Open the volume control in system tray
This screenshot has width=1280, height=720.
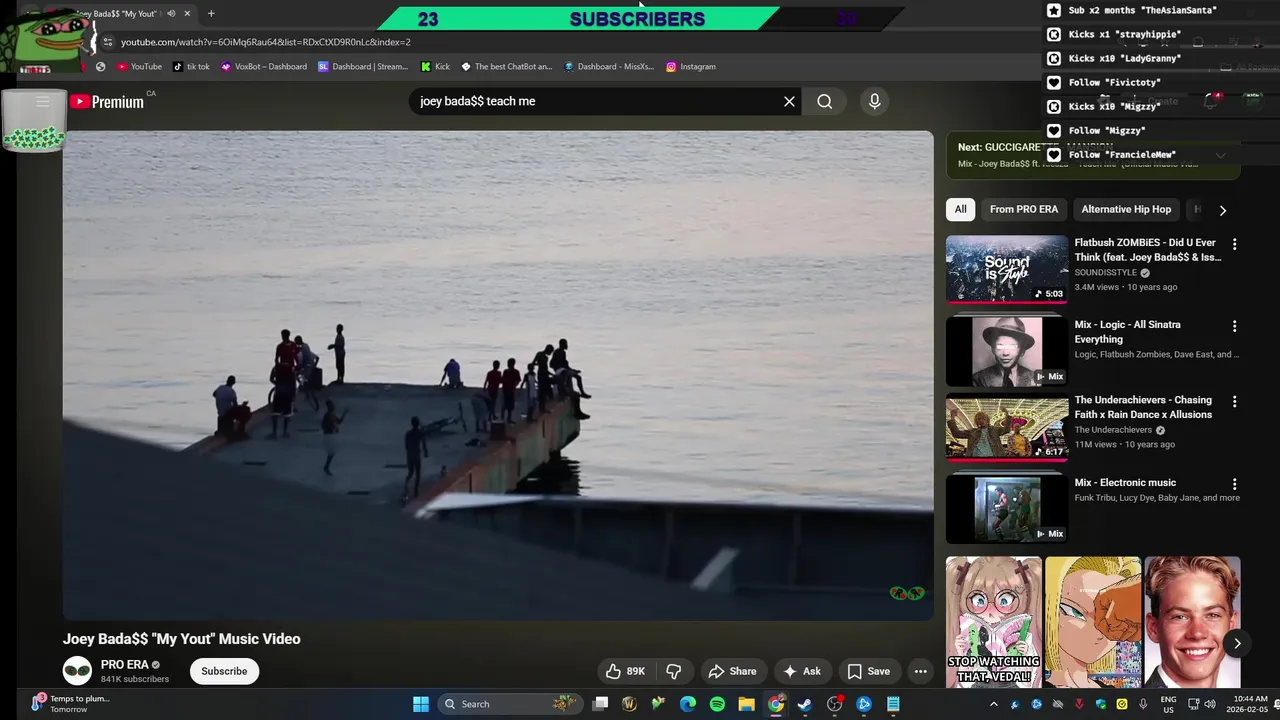[x=1210, y=704]
